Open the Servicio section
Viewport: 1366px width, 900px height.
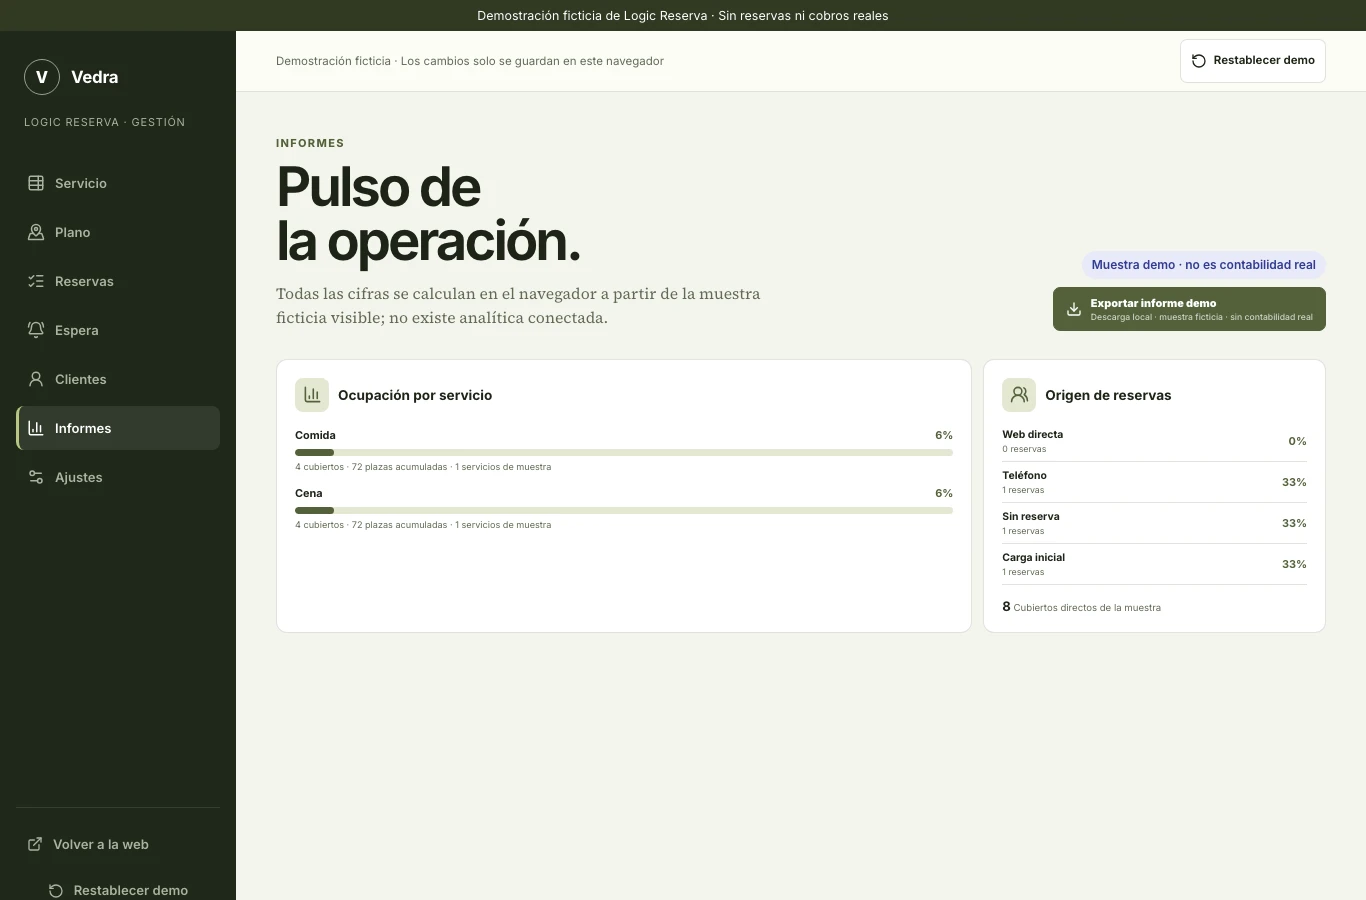click(x=118, y=183)
